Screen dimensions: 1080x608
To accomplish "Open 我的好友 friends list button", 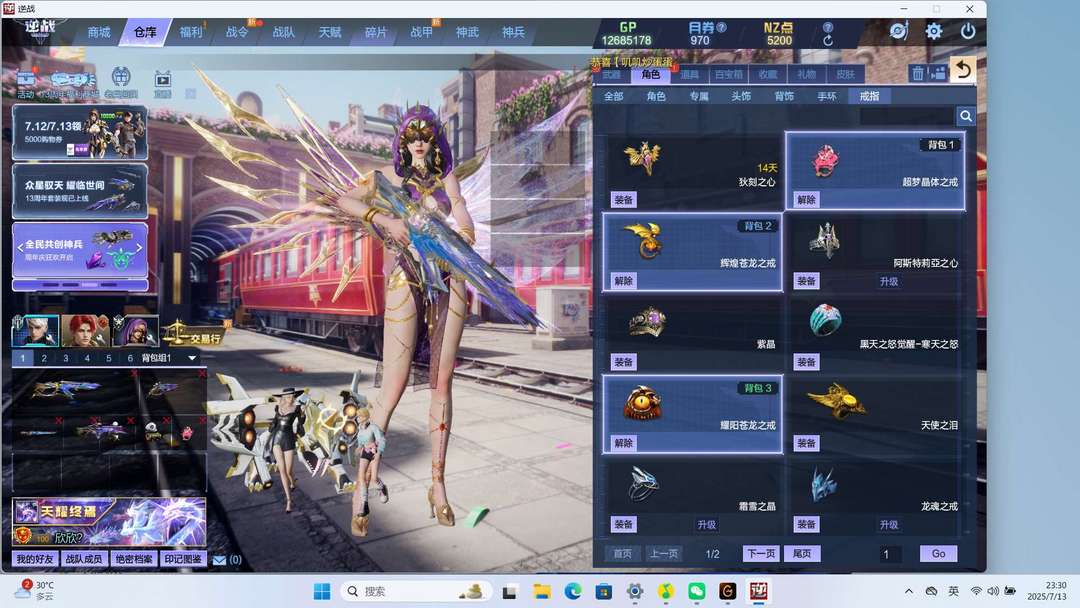I will tap(35, 559).
